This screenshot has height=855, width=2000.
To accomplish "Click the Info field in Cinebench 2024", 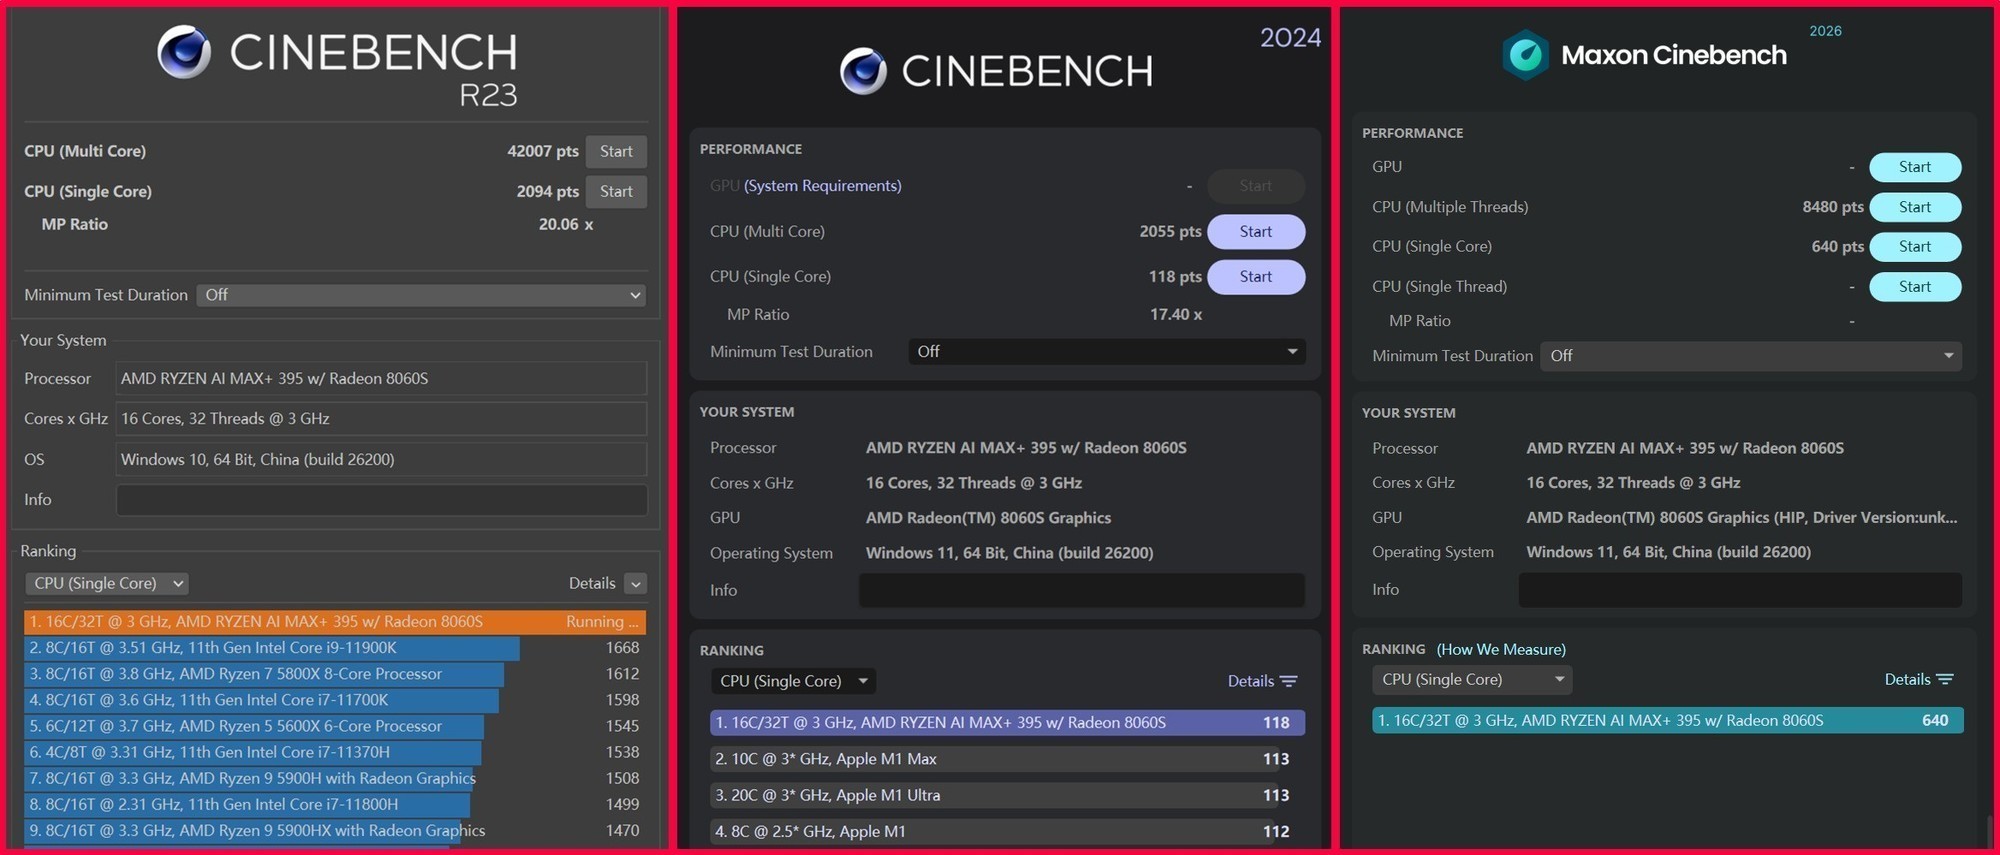I will pos(1082,590).
